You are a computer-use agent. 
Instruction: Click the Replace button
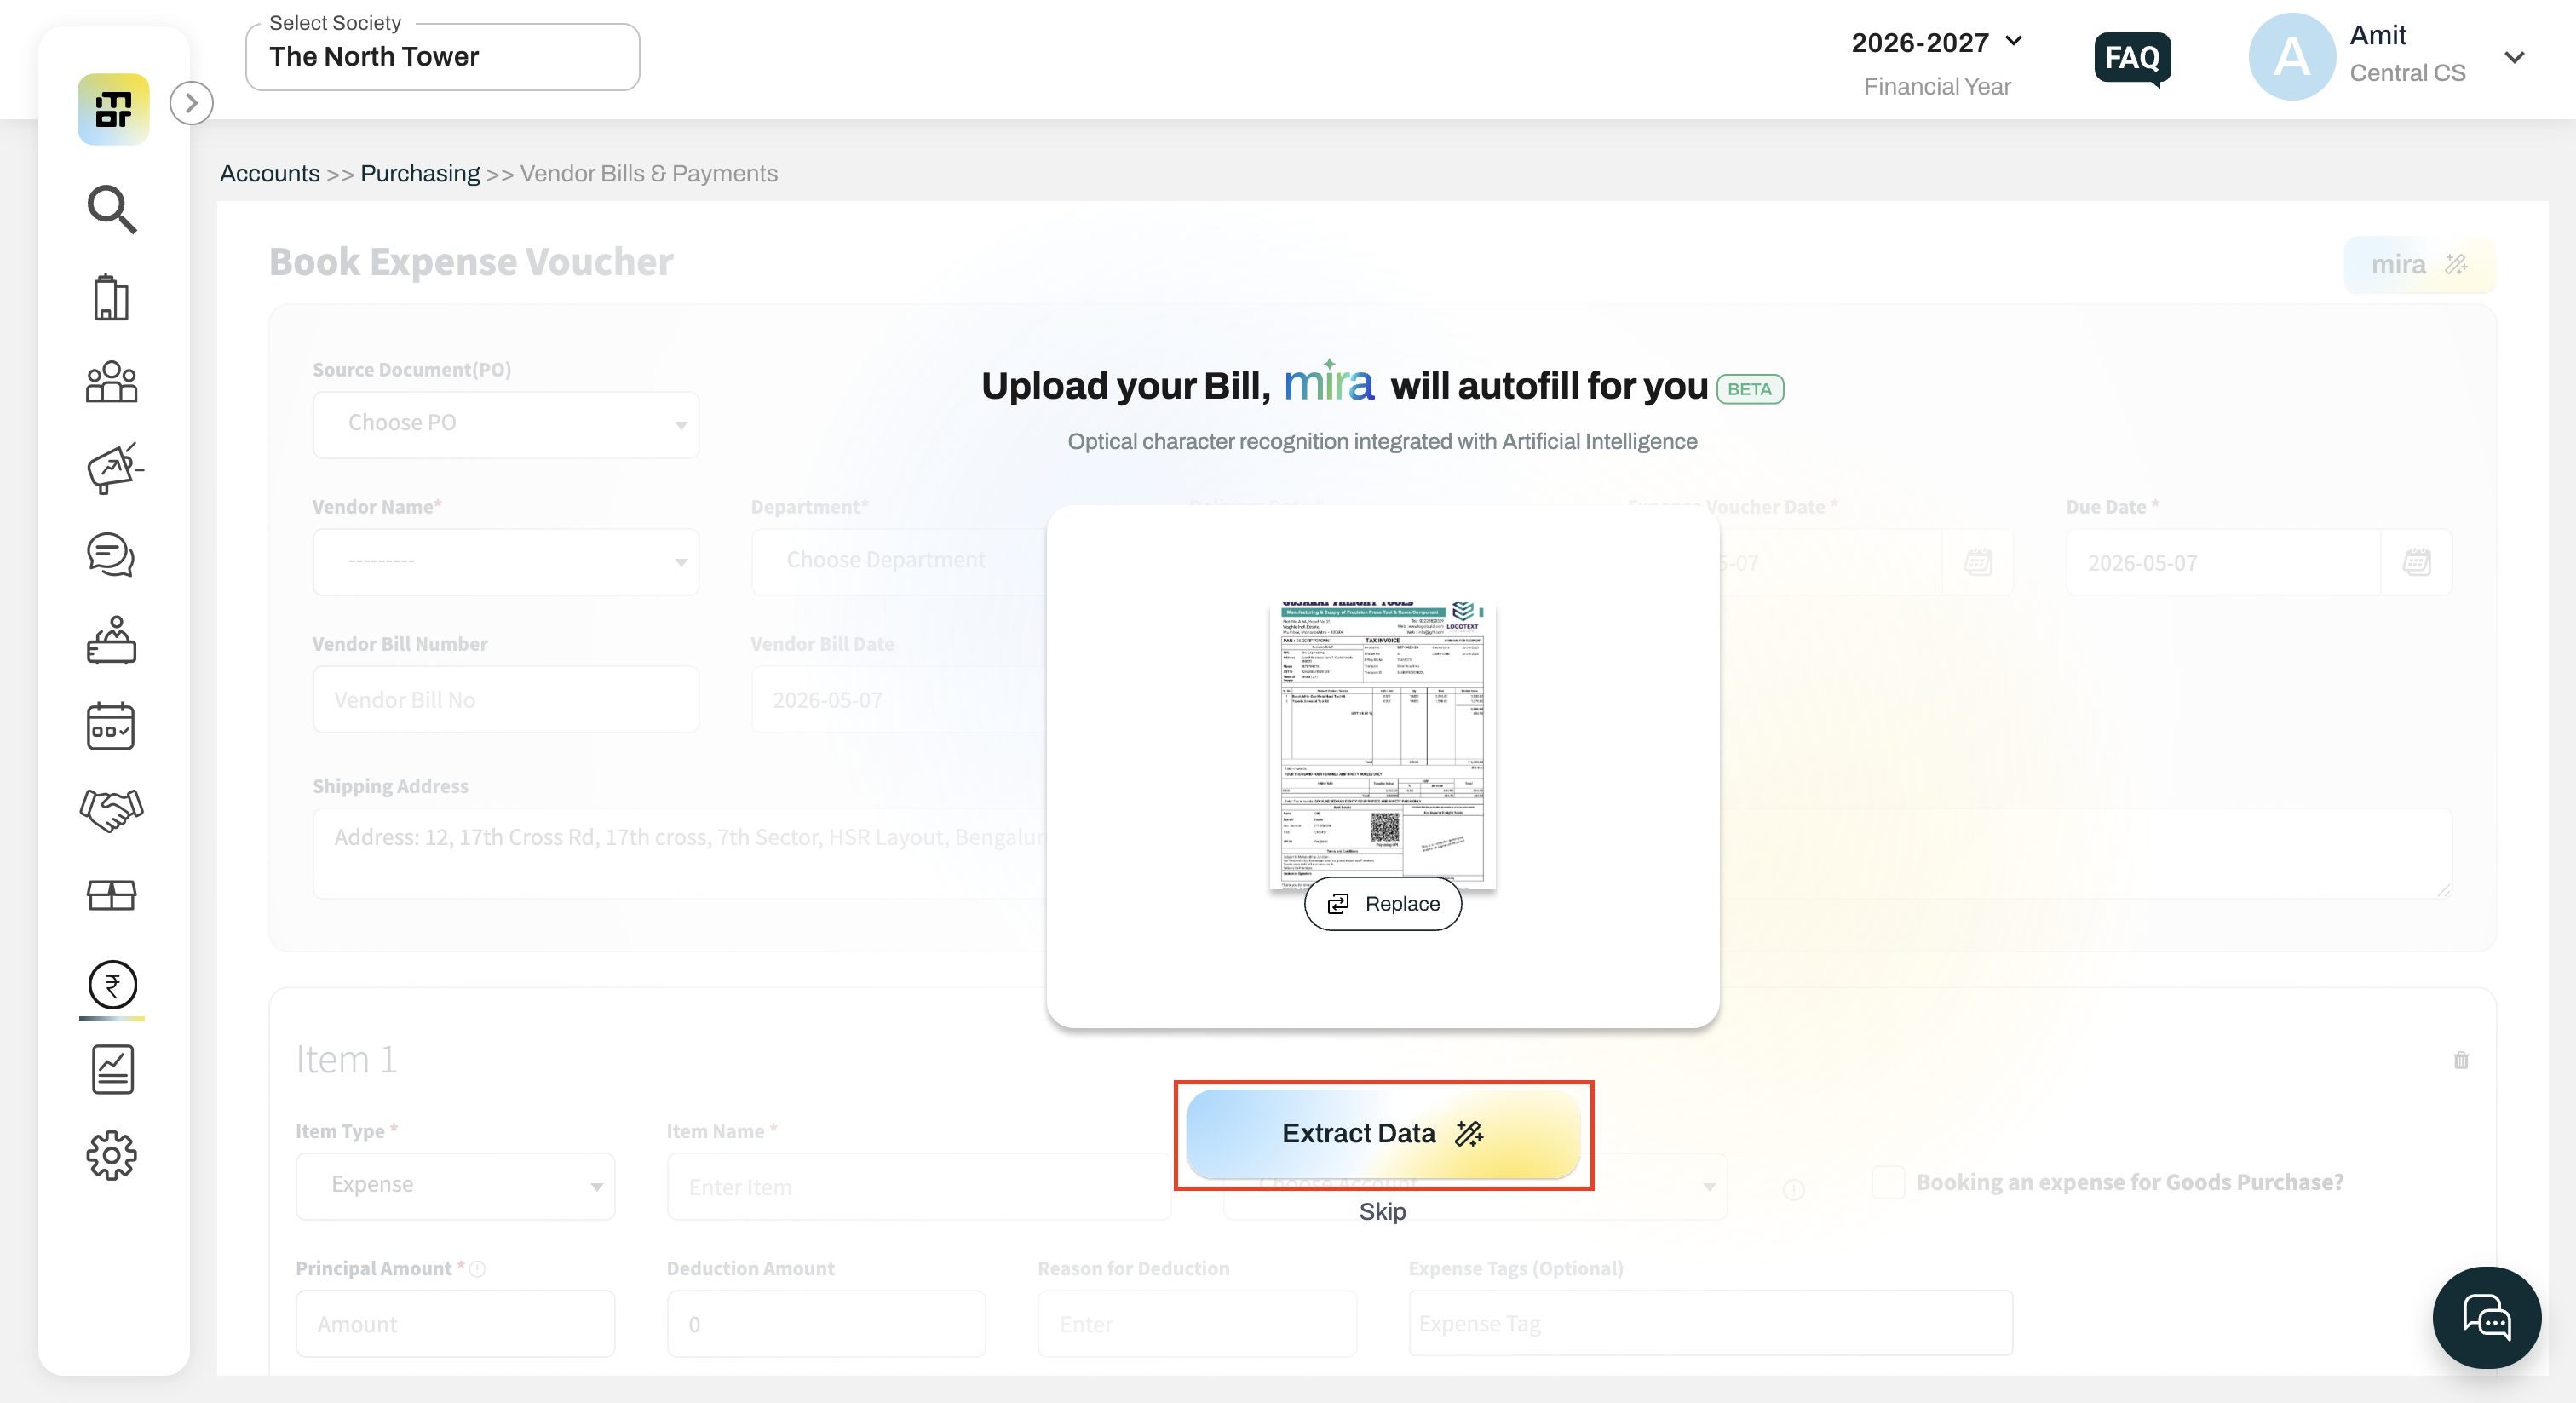(x=1383, y=904)
